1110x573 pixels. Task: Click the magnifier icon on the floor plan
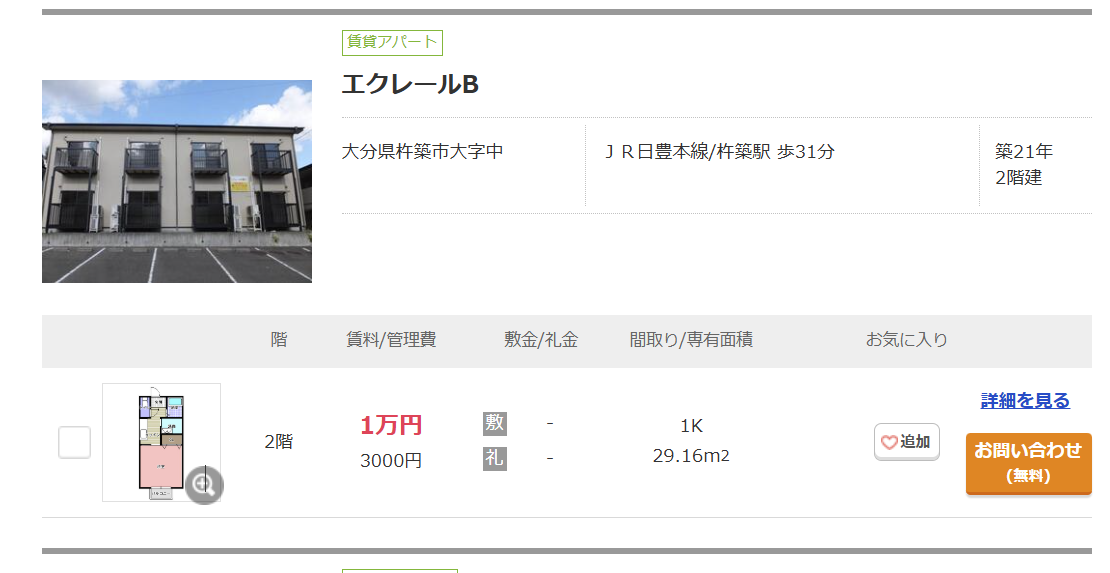(204, 485)
